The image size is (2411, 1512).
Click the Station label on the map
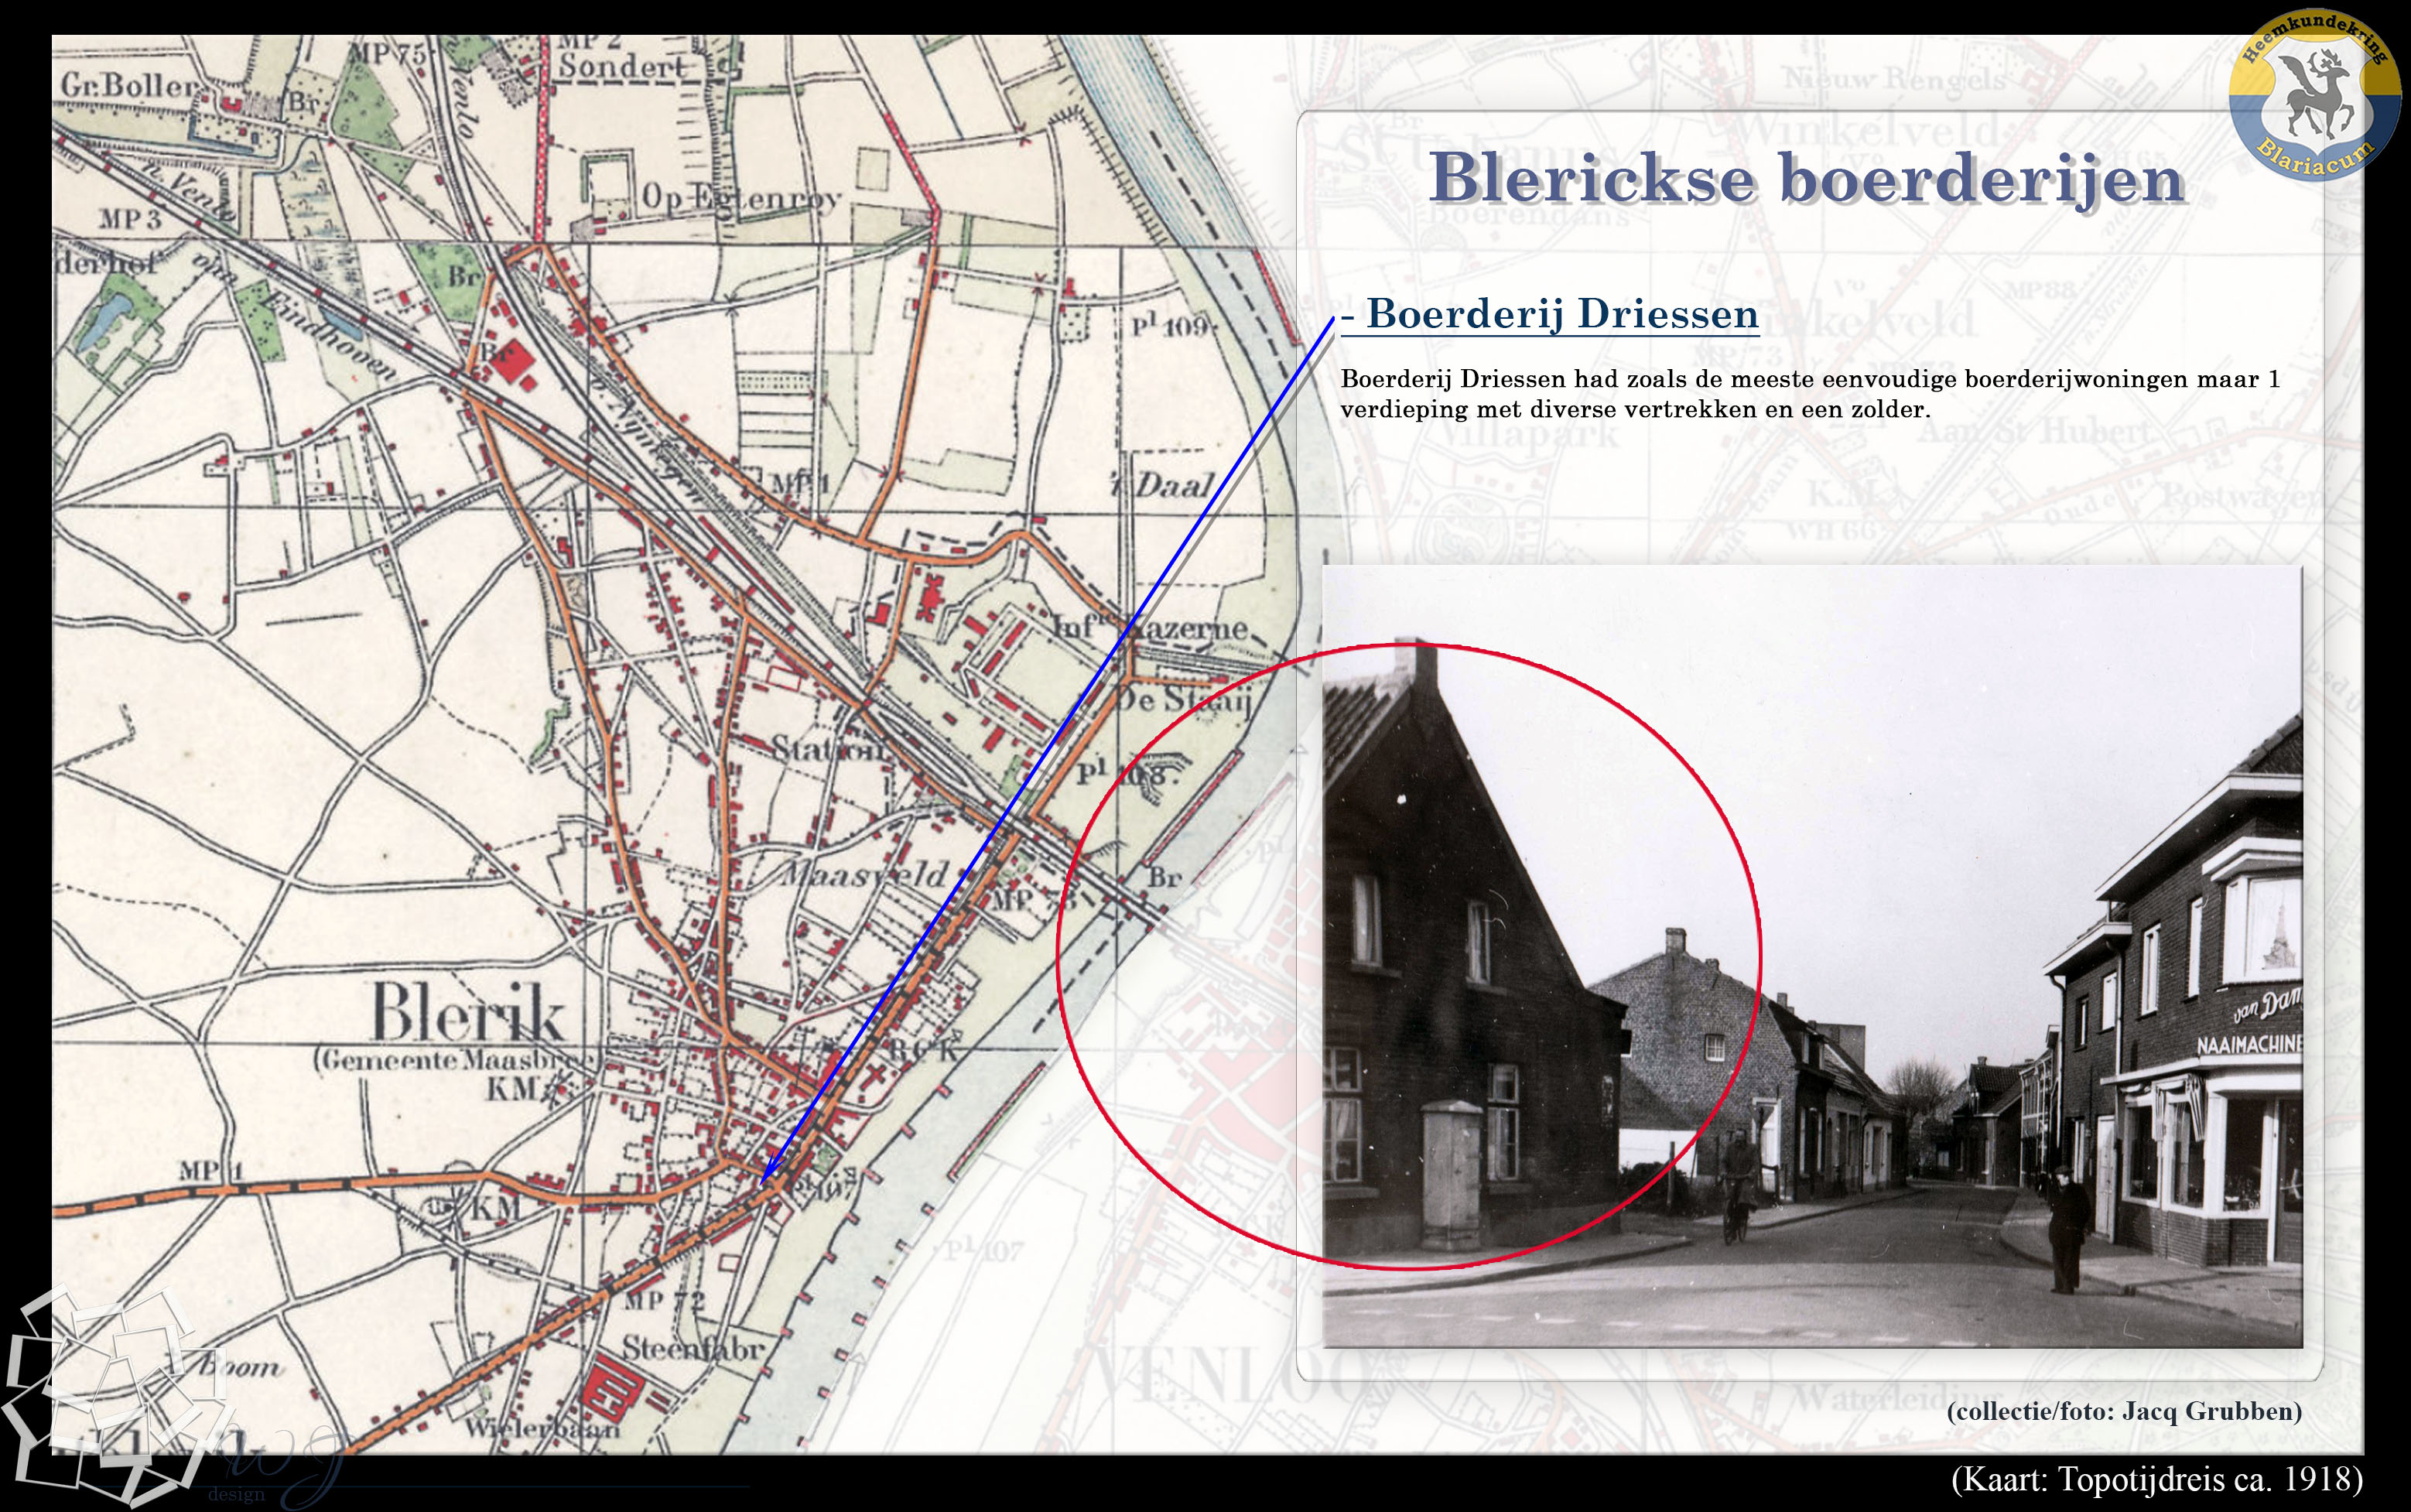[826, 748]
